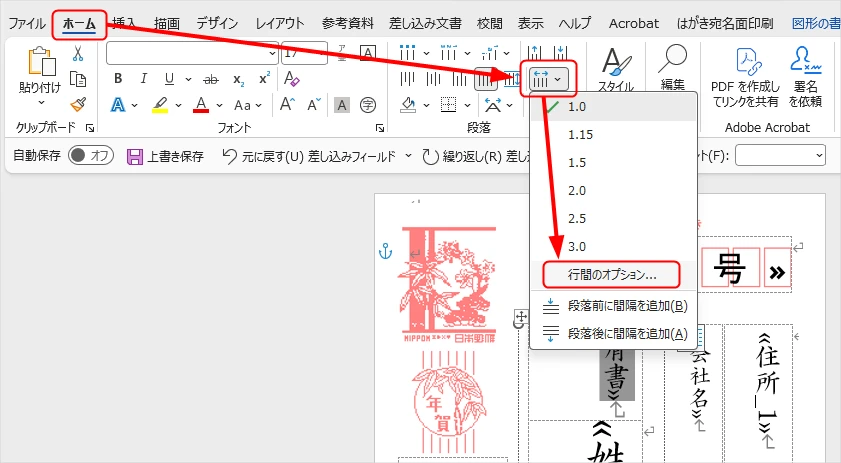
Task: Align text to bottom icon
Action: pos(459,79)
